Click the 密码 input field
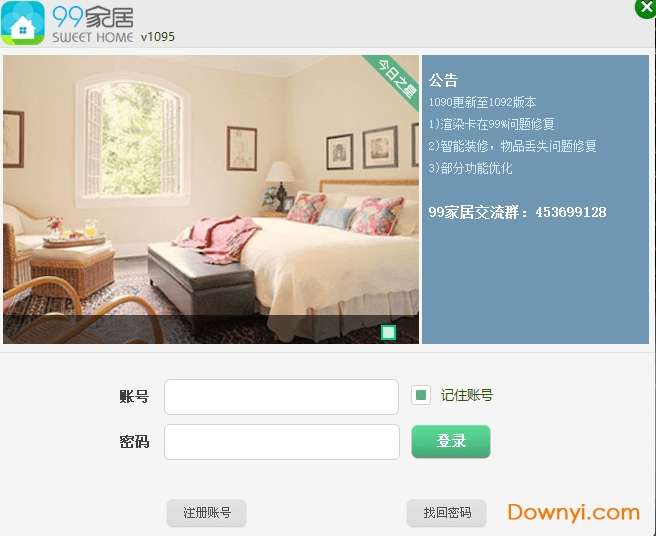 pos(282,442)
